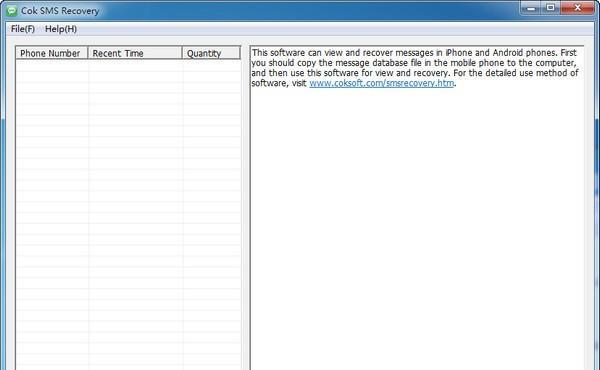
Task: Sort by Recent Time column header
Action: 135,53
